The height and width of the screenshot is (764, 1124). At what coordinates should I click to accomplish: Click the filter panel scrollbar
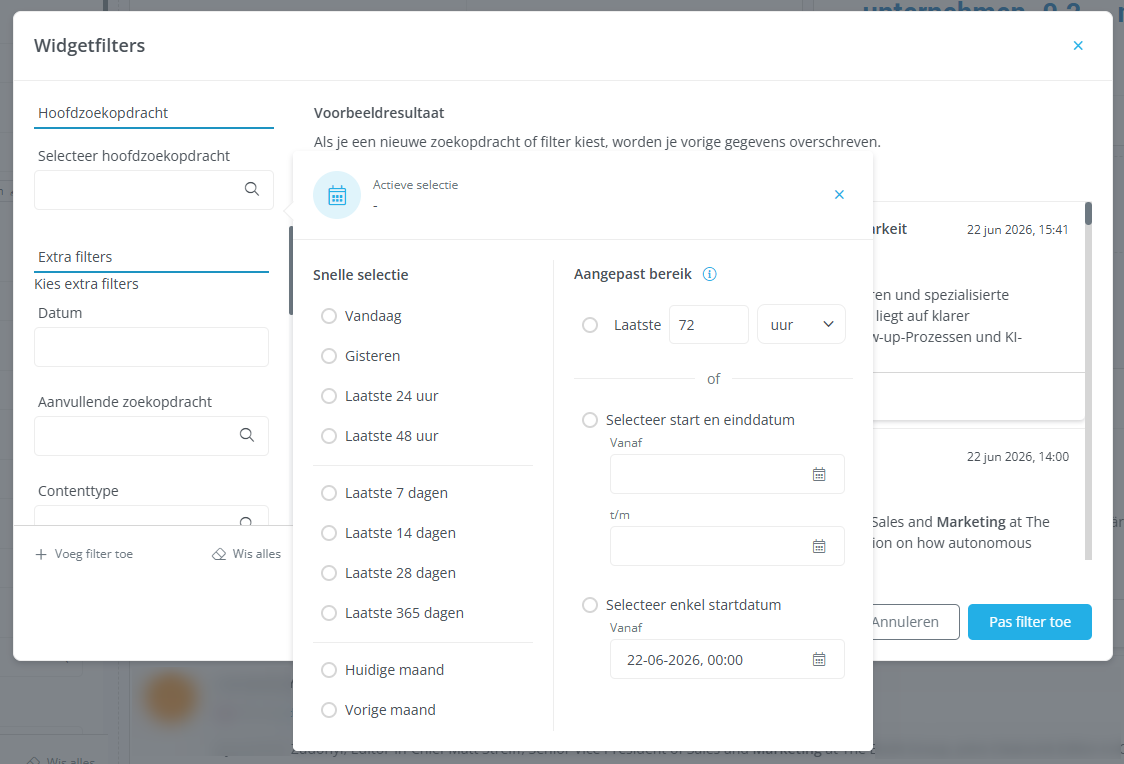pyautogui.click(x=290, y=271)
